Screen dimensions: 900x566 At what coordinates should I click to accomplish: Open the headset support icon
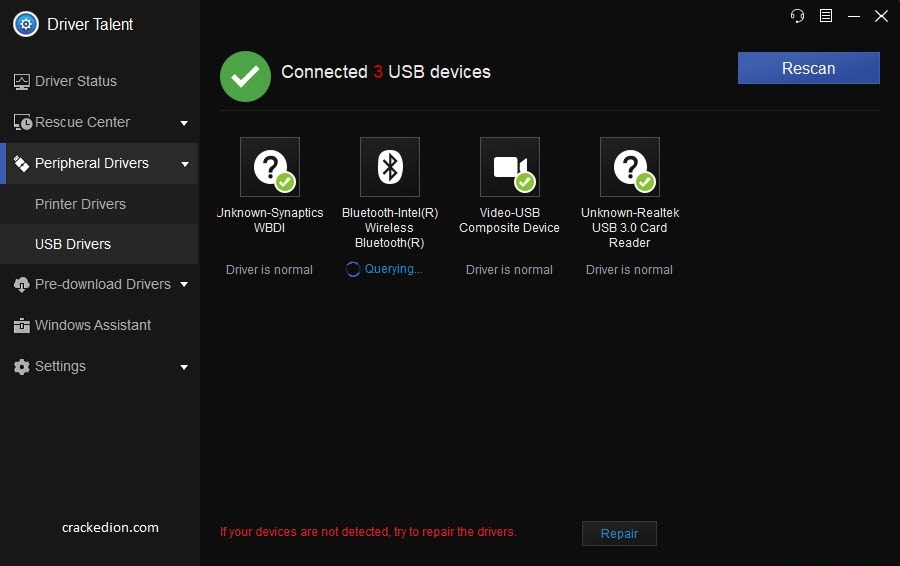pyautogui.click(x=797, y=15)
